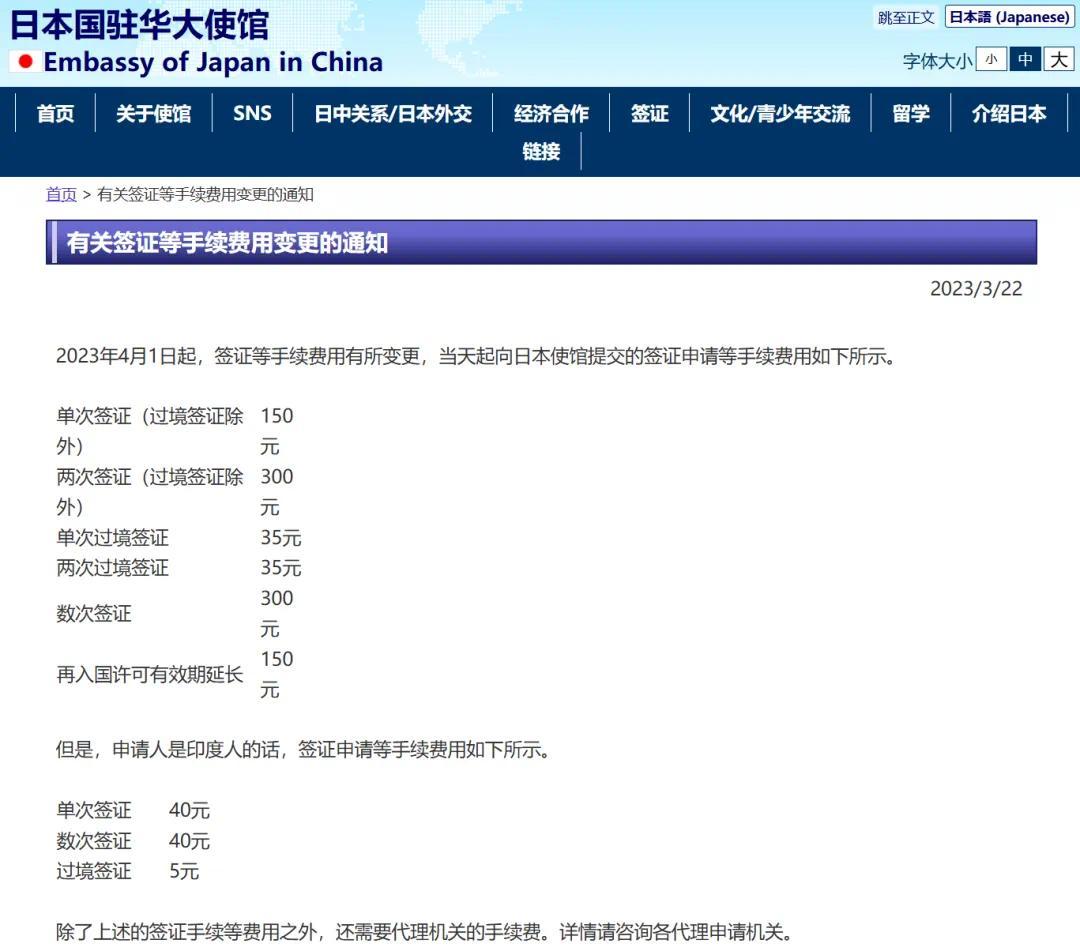Click the 跳至正文 skip link
The width and height of the screenshot is (1080, 951).
[x=906, y=18]
